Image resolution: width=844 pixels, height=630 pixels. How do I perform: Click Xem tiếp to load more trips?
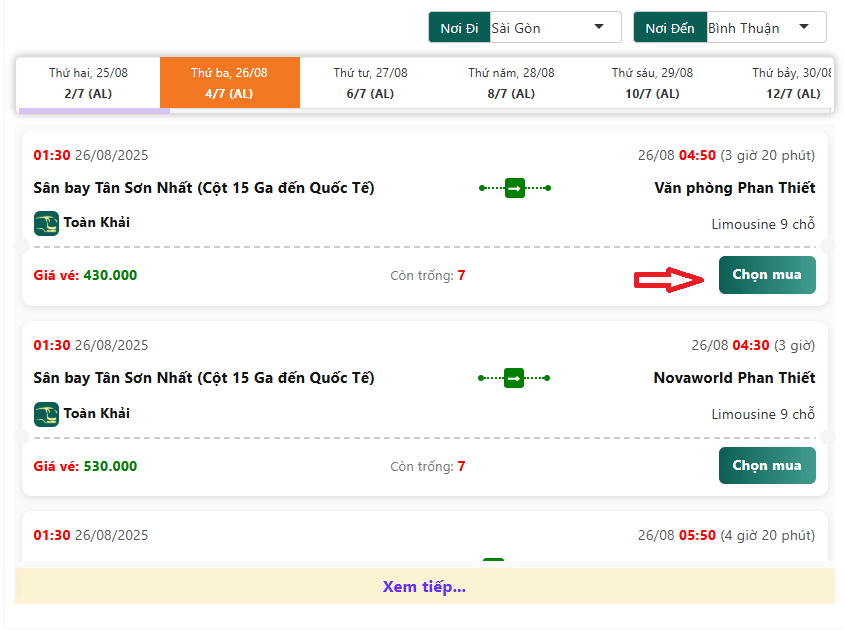coord(424,587)
